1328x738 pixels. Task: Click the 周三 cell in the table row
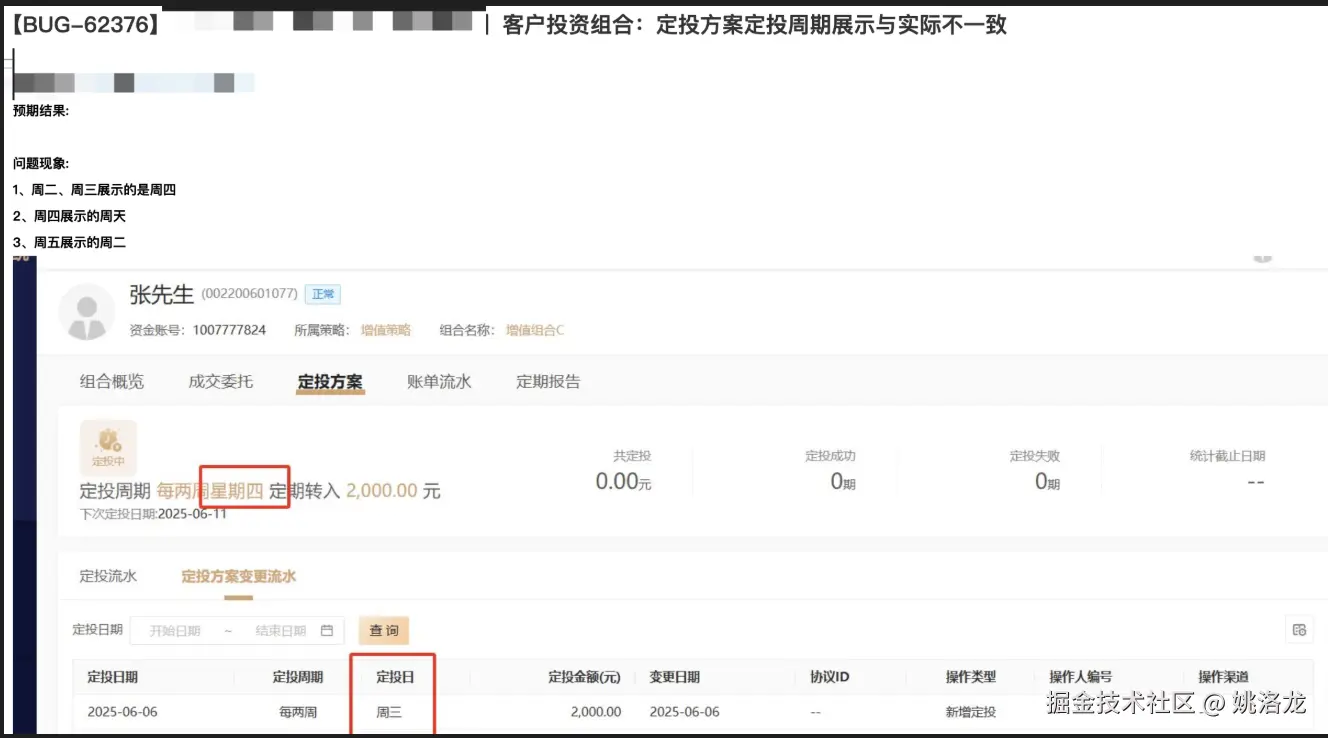[388, 712]
